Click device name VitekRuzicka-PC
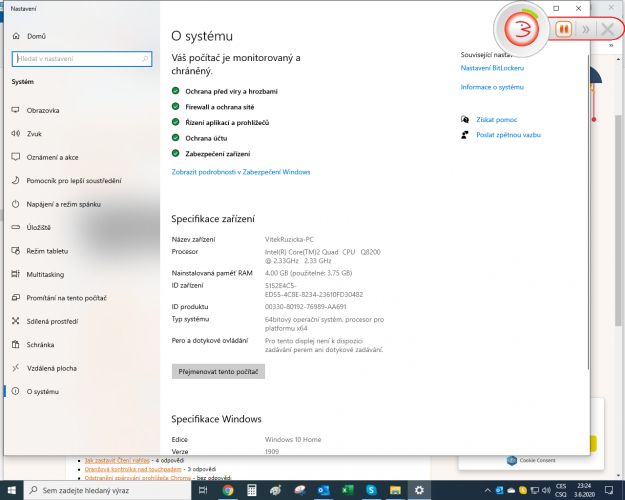This screenshot has height=500, width=625. click(289, 239)
